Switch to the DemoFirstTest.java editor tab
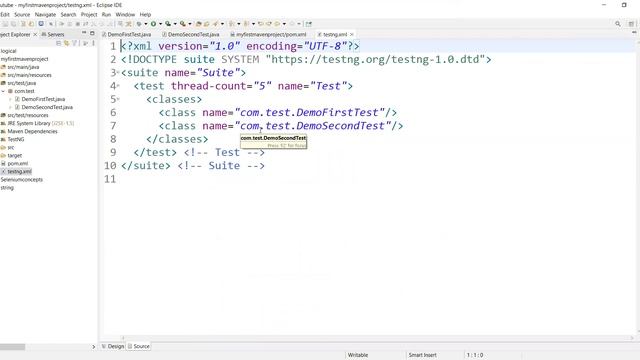The image size is (640, 360). tap(127, 34)
